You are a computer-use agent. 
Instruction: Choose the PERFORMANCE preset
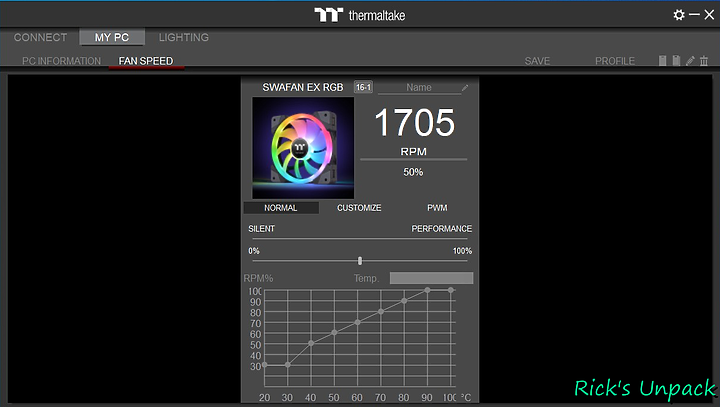point(442,228)
